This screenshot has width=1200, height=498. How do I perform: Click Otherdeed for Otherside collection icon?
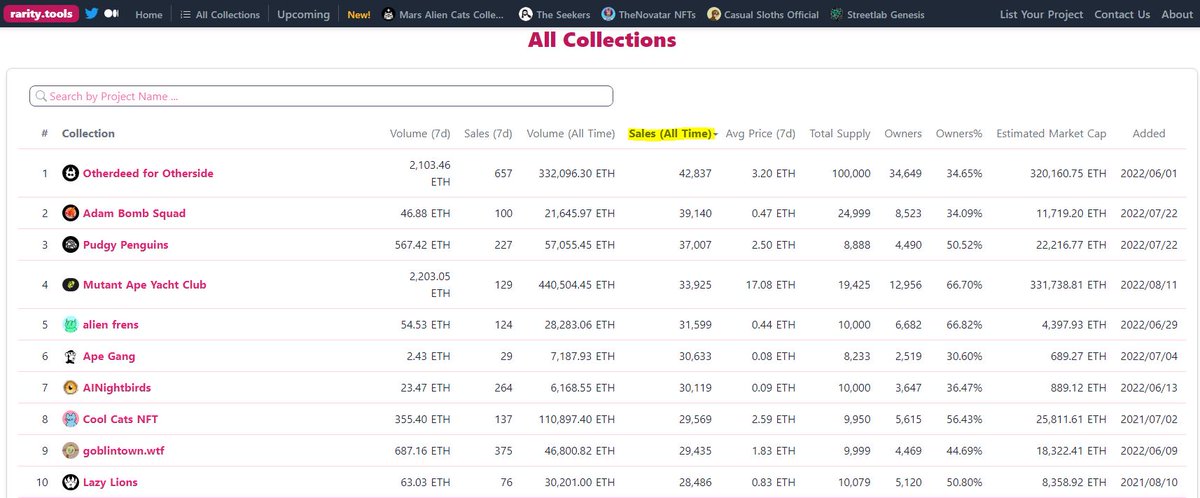[x=70, y=174]
